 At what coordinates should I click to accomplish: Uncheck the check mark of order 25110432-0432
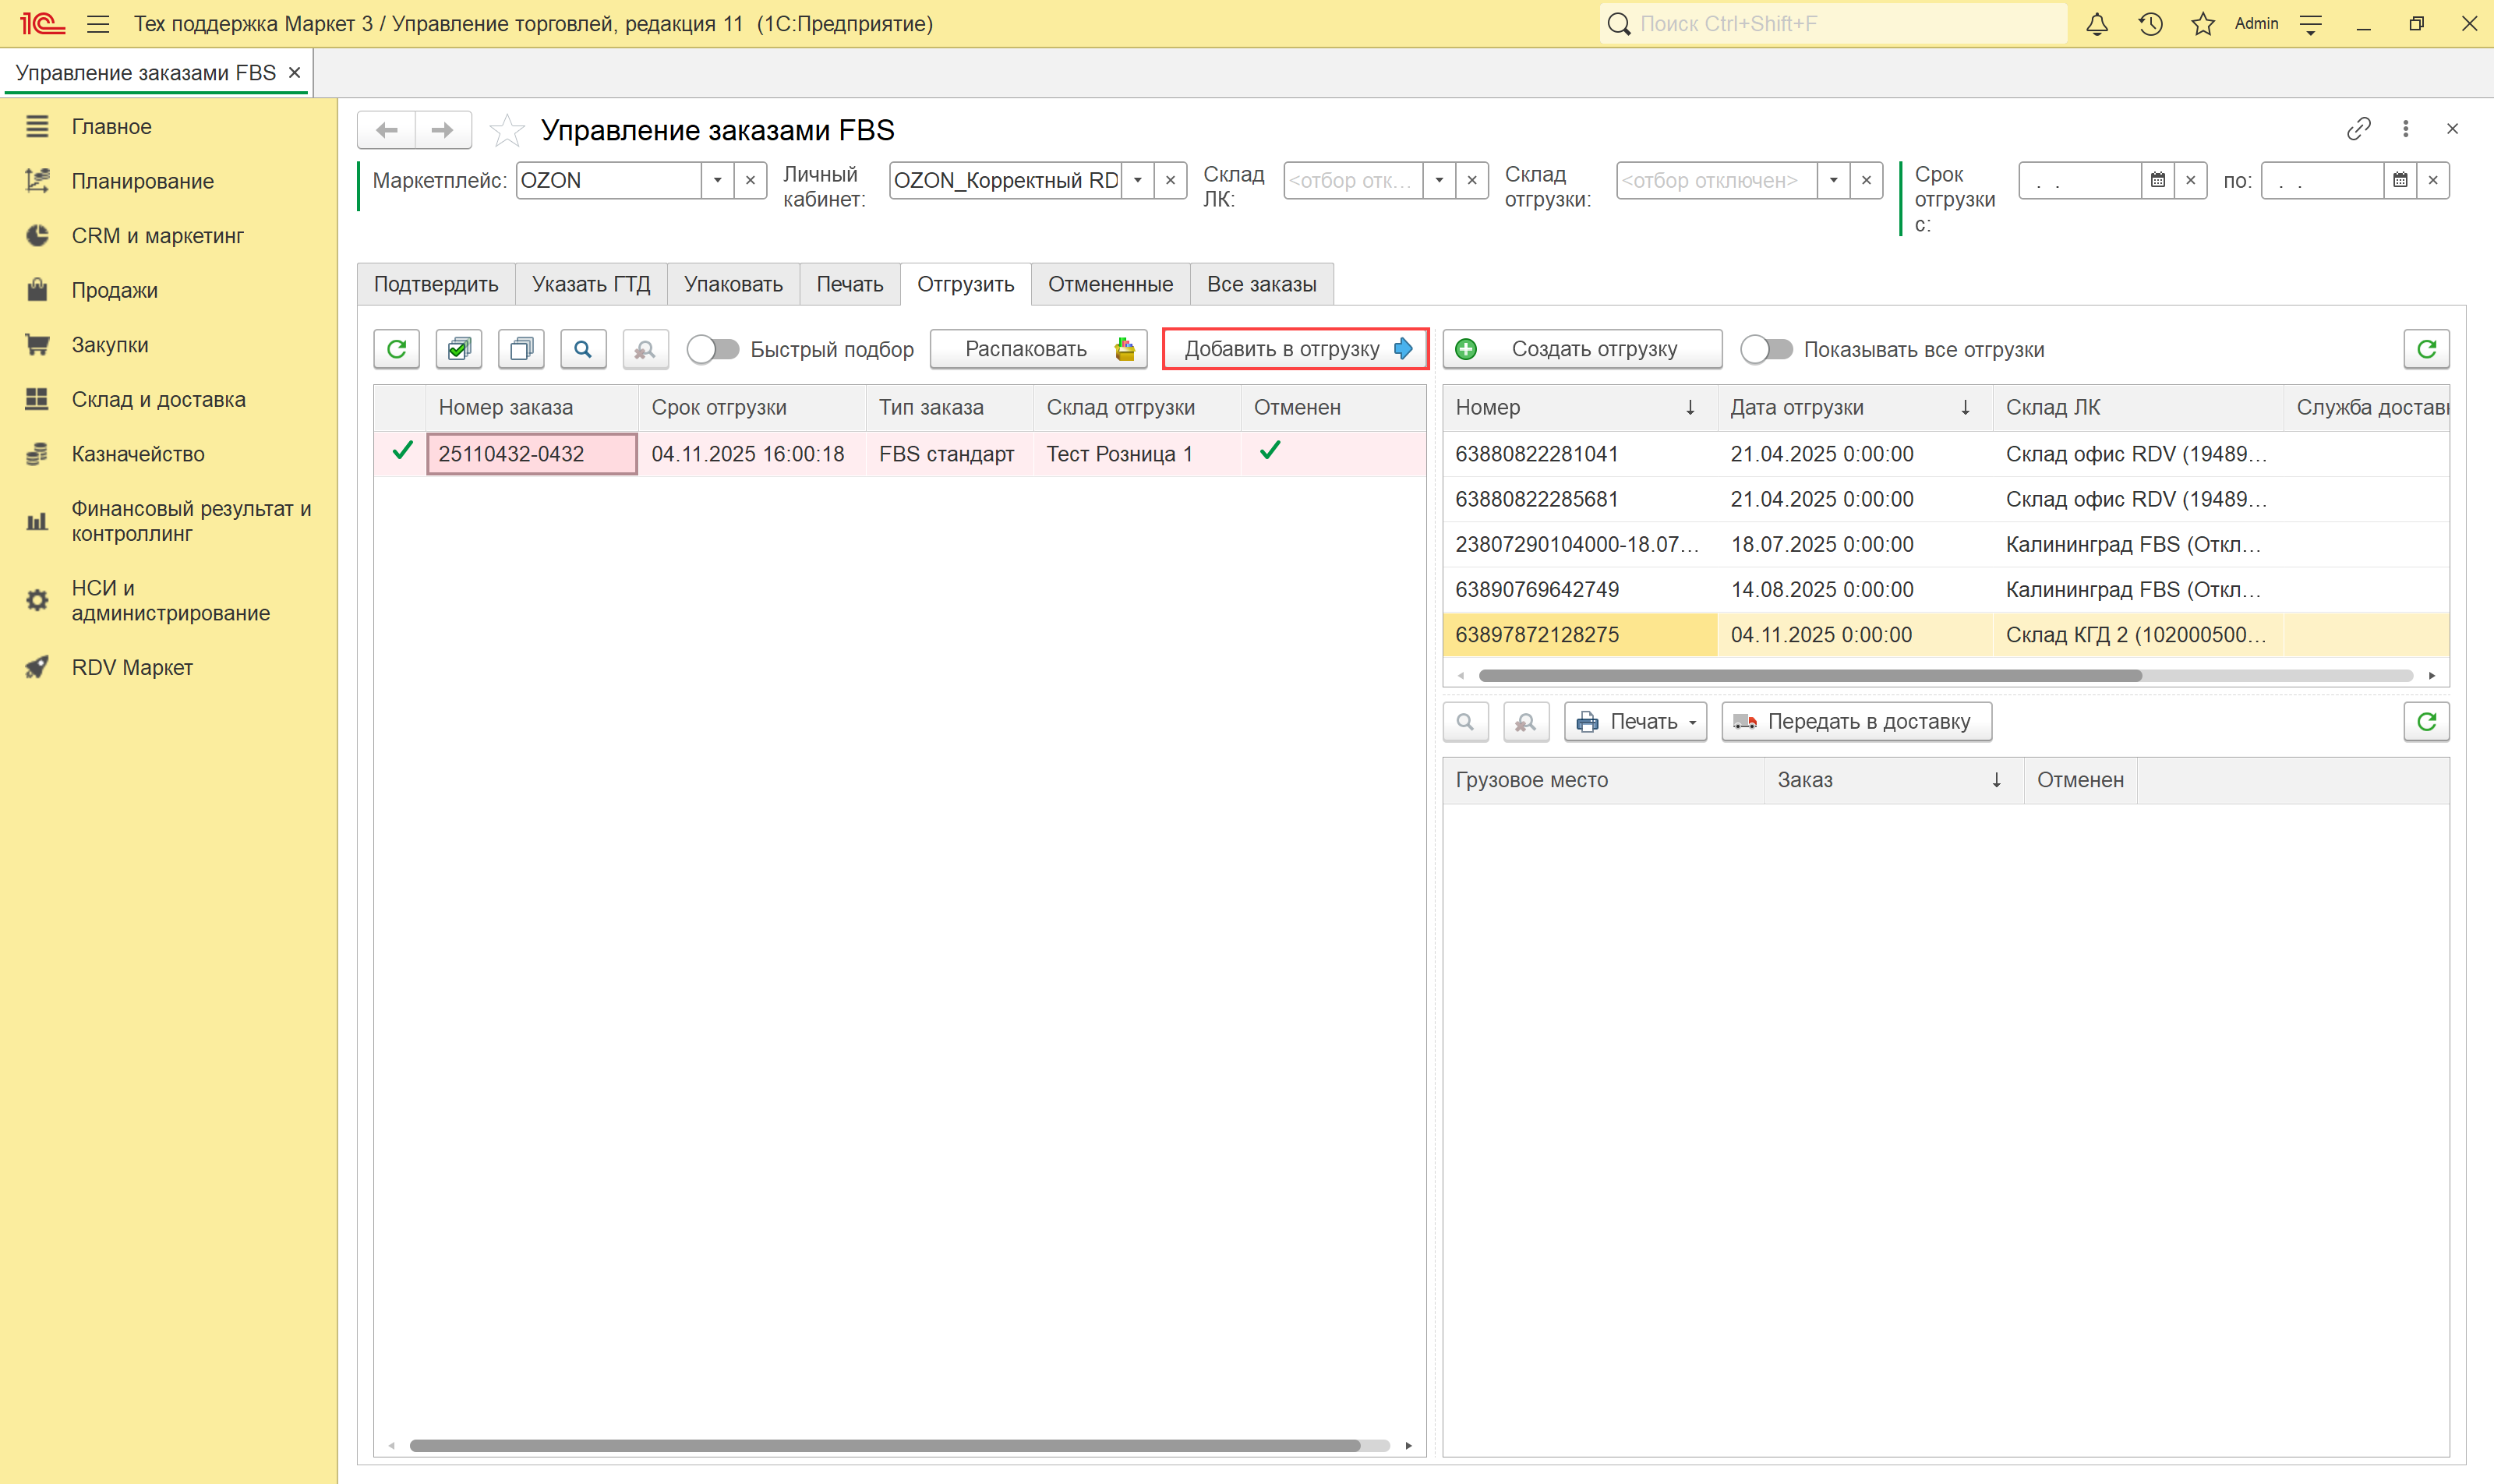(402, 452)
